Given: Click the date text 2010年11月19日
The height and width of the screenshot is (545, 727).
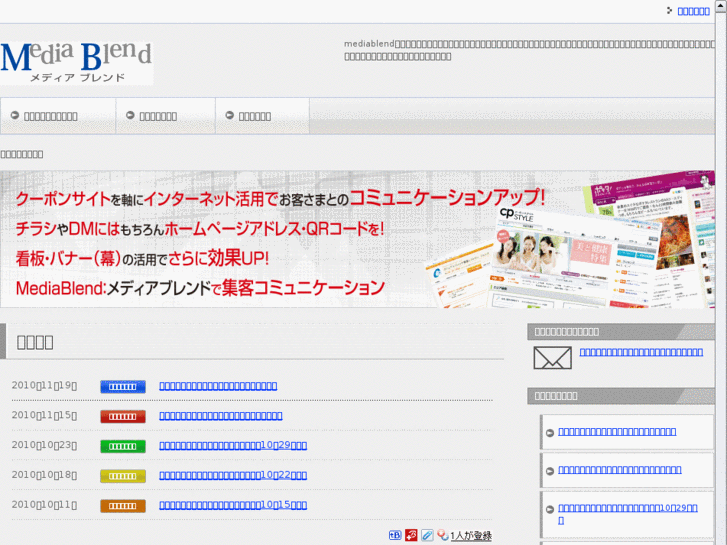Looking at the screenshot, I should tap(45, 385).
